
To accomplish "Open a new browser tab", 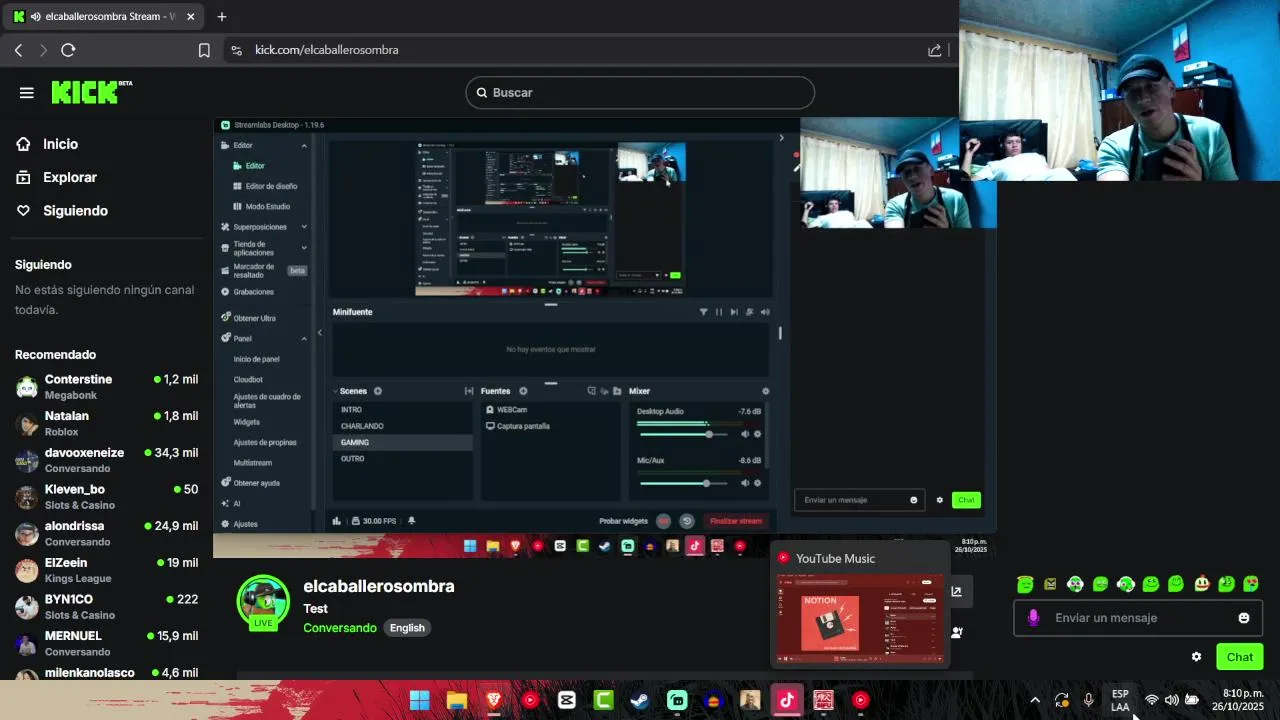I will (x=222, y=17).
